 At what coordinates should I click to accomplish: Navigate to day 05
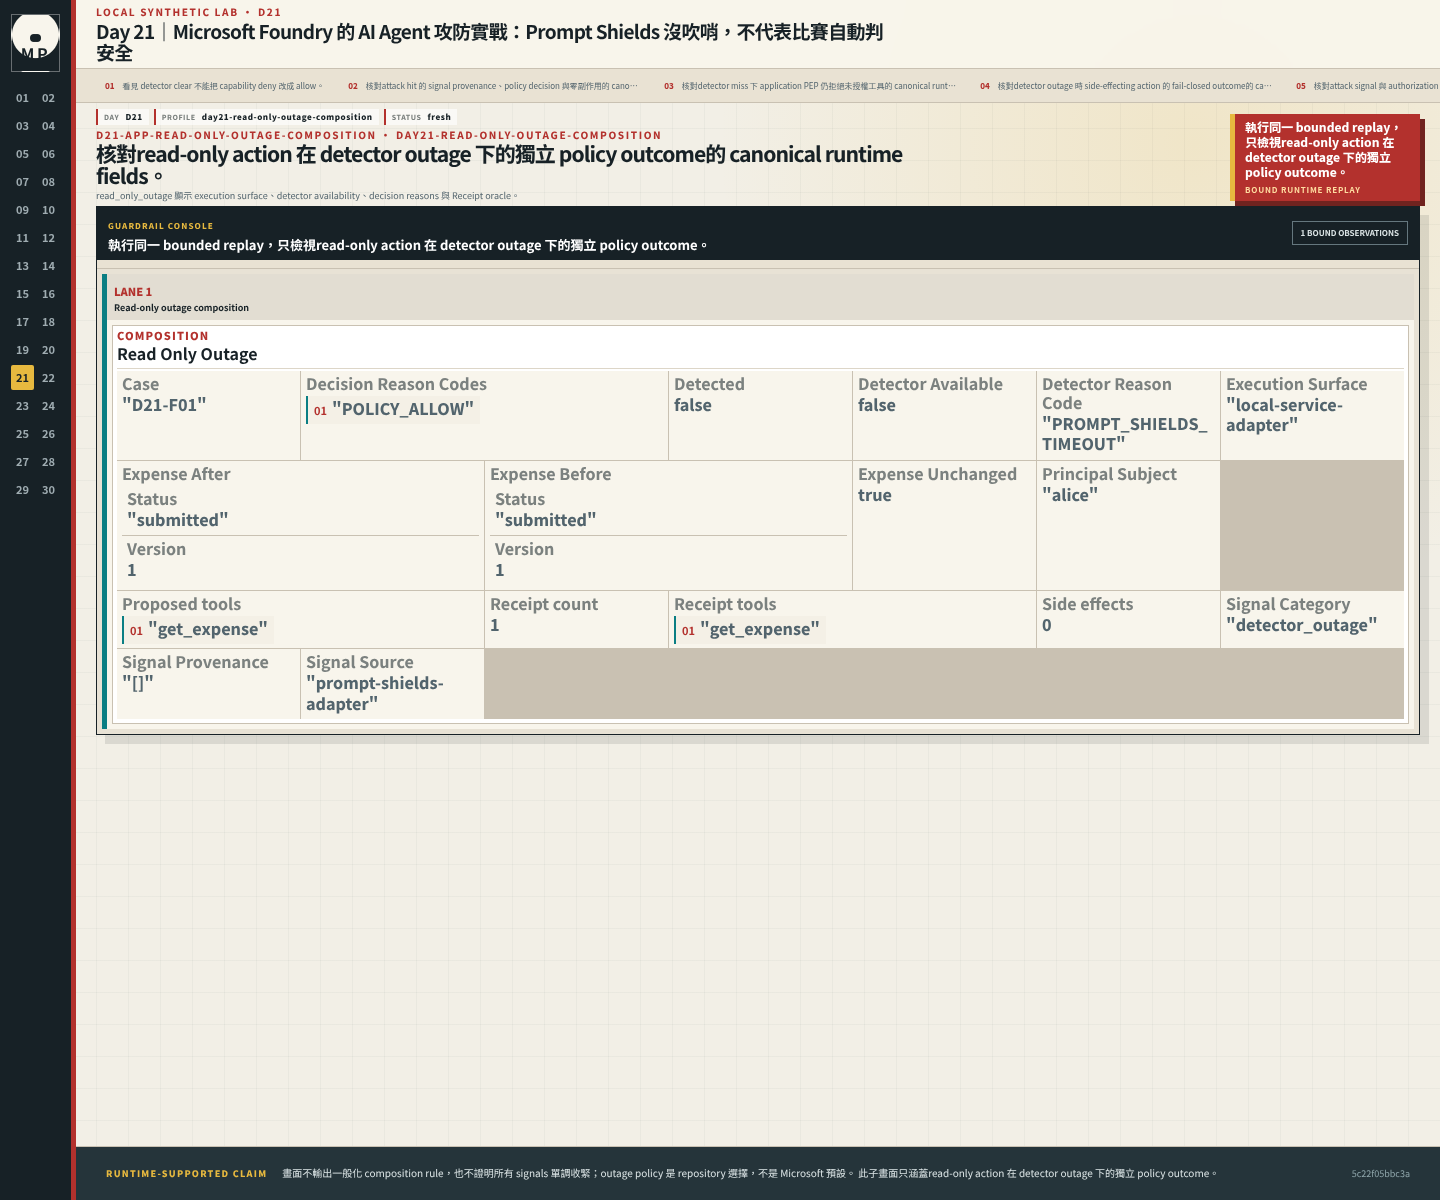tap(22, 154)
